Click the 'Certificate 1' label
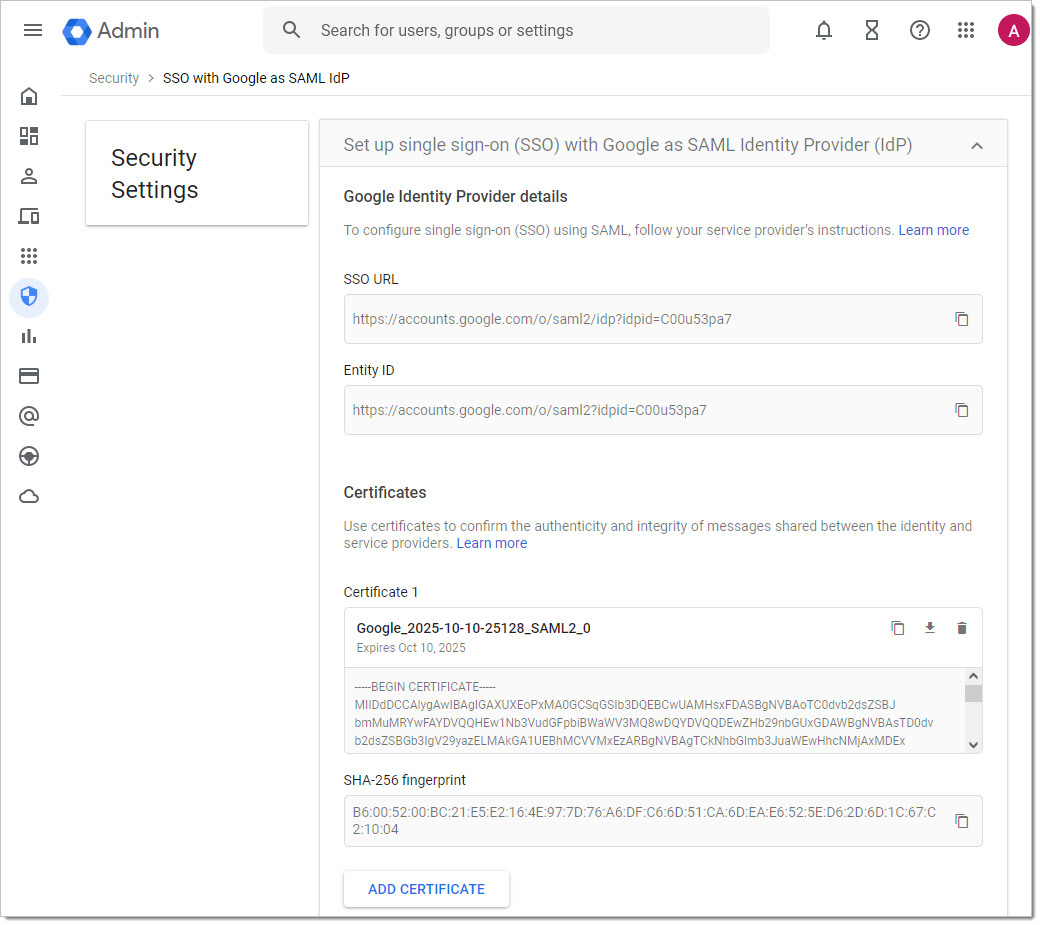Viewport: 1040px width, 925px height. coord(381,592)
